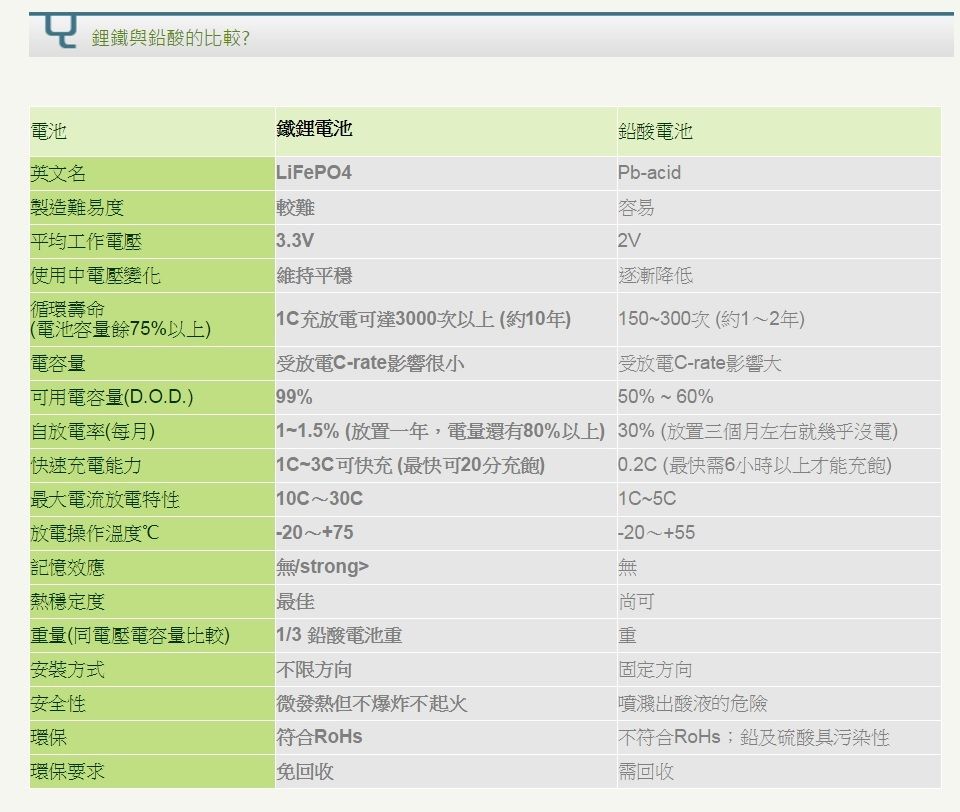Click the 1C~3C可快充 fast charge cell
The image size is (960, 812).
point(410,465)
